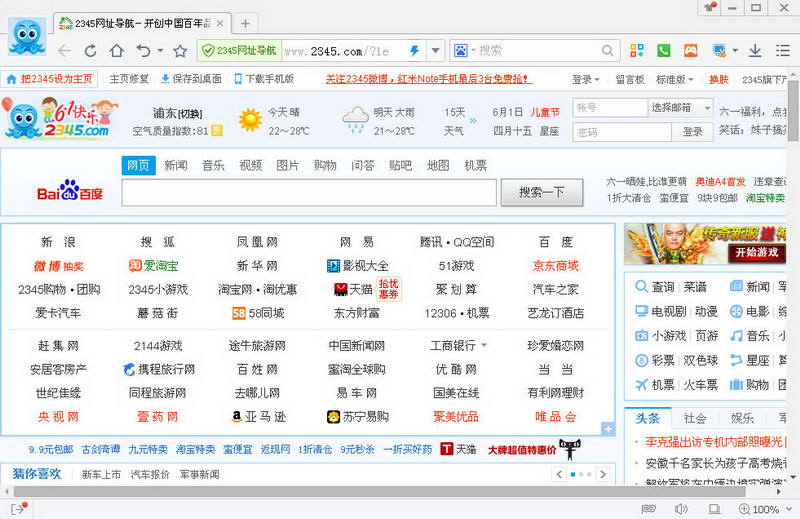Screen dimensions: 800x519
Task: Expand the 标准版 version dropdown
Action: tap(675, 79)
